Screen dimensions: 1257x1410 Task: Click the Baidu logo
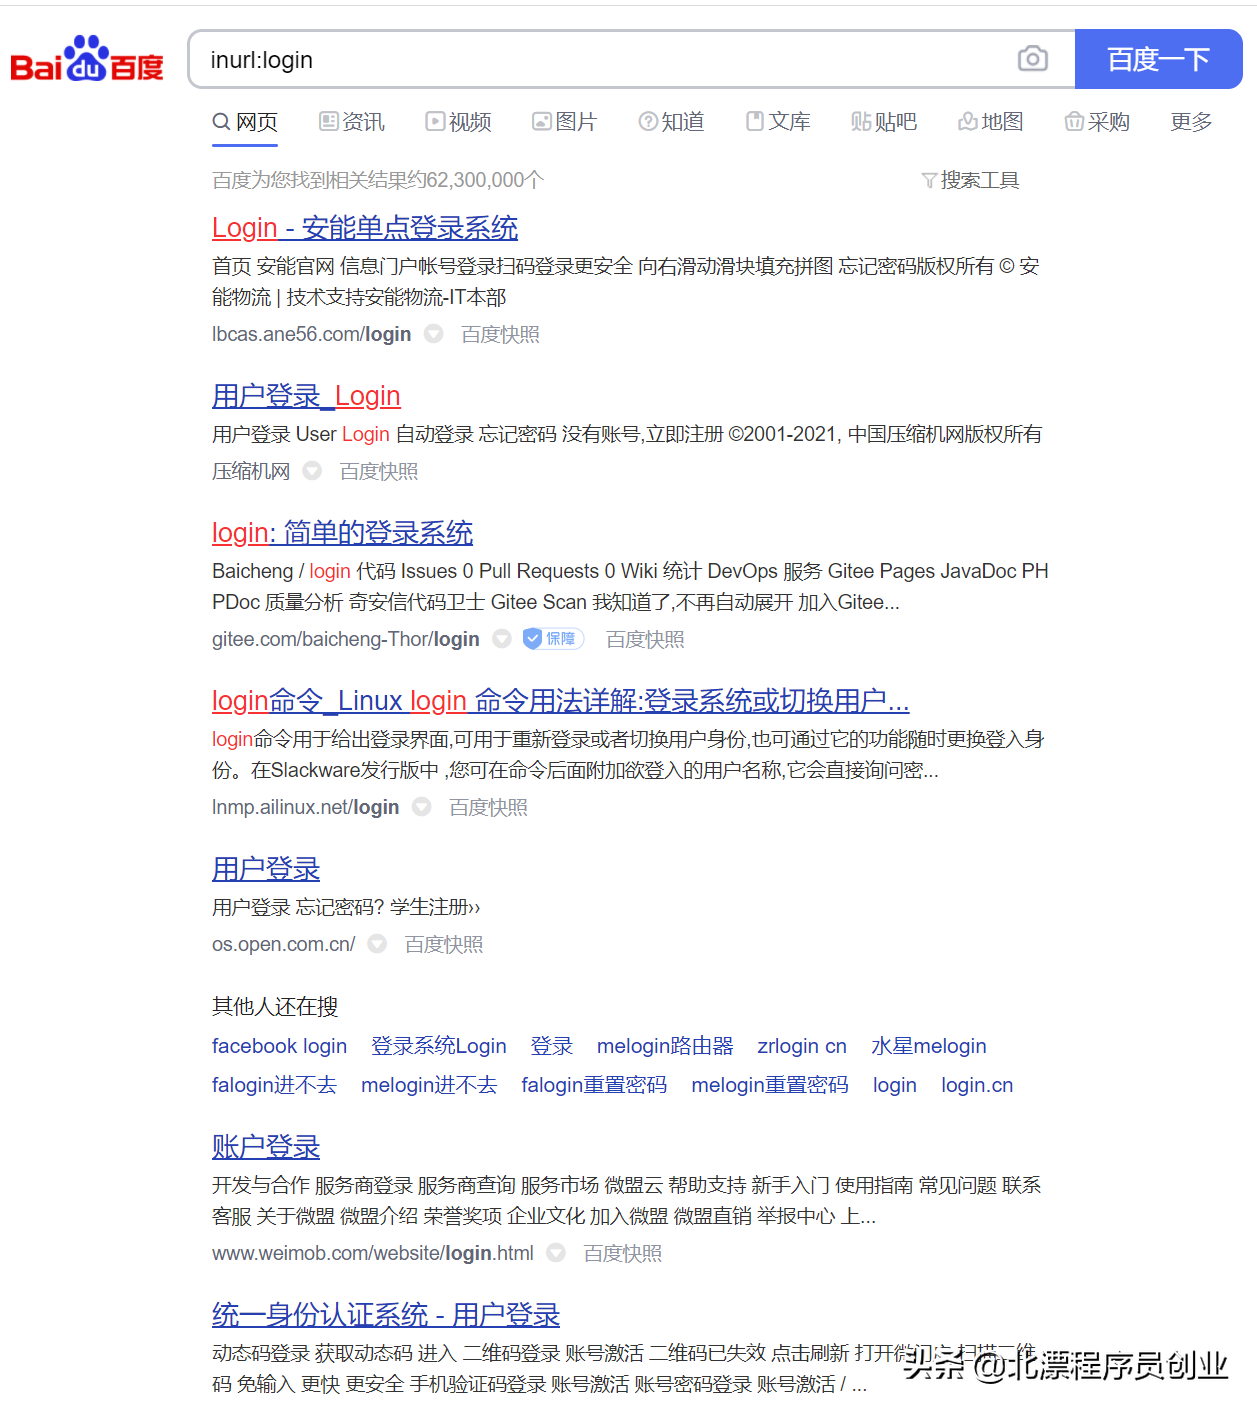pyautogui.click(x=87, y=59)
